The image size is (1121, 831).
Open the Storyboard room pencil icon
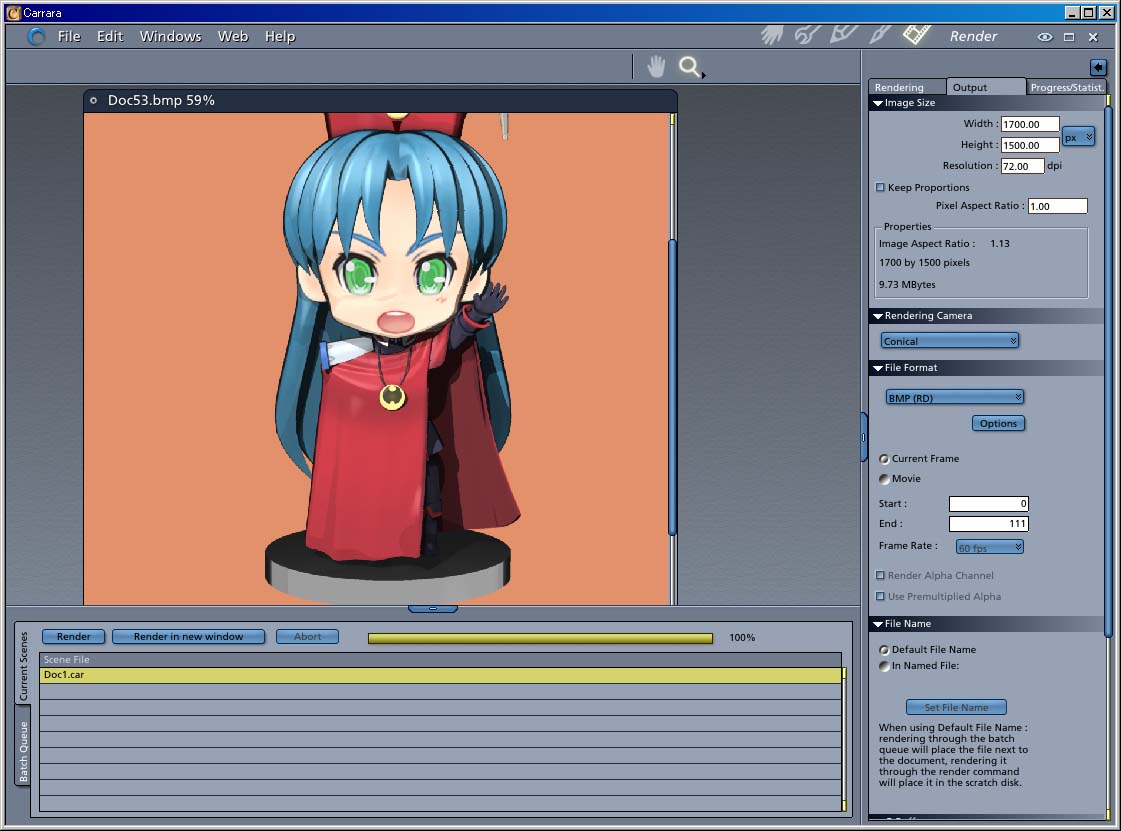(x=843, y=35)
